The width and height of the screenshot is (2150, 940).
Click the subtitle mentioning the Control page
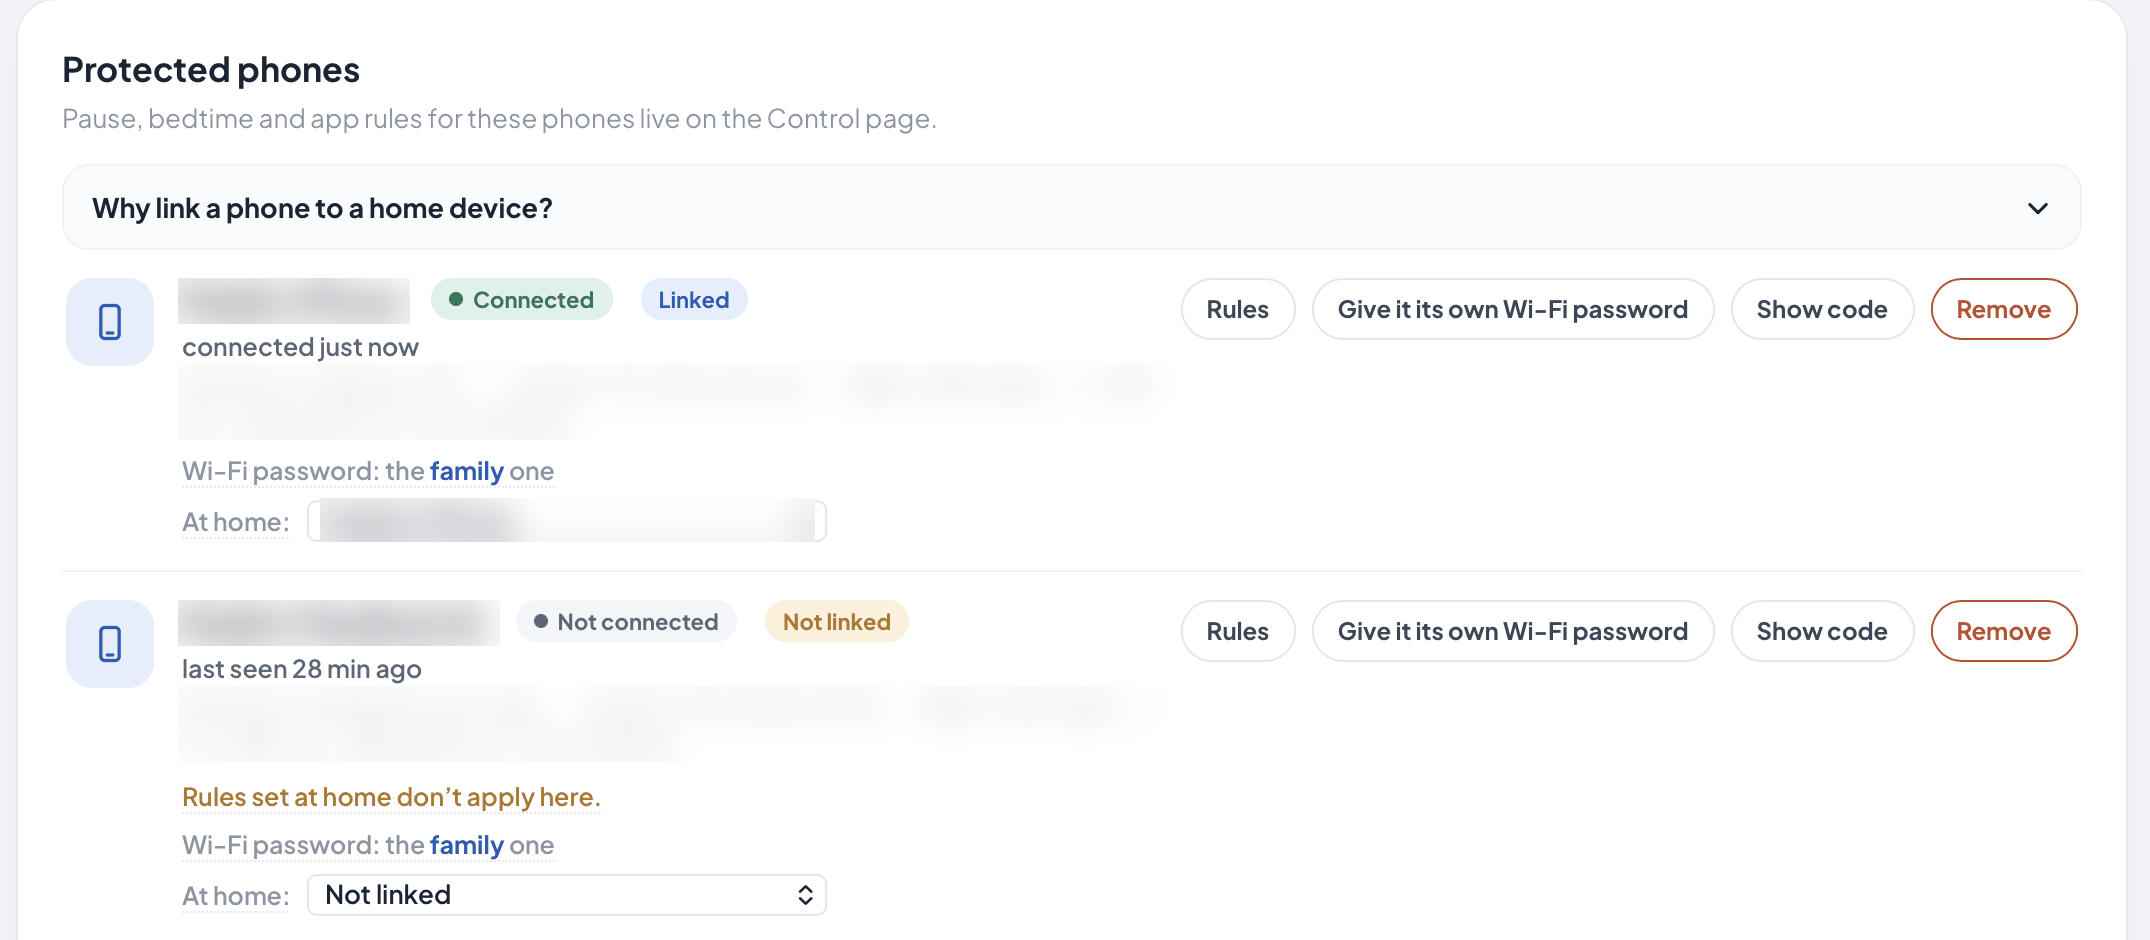499,119
